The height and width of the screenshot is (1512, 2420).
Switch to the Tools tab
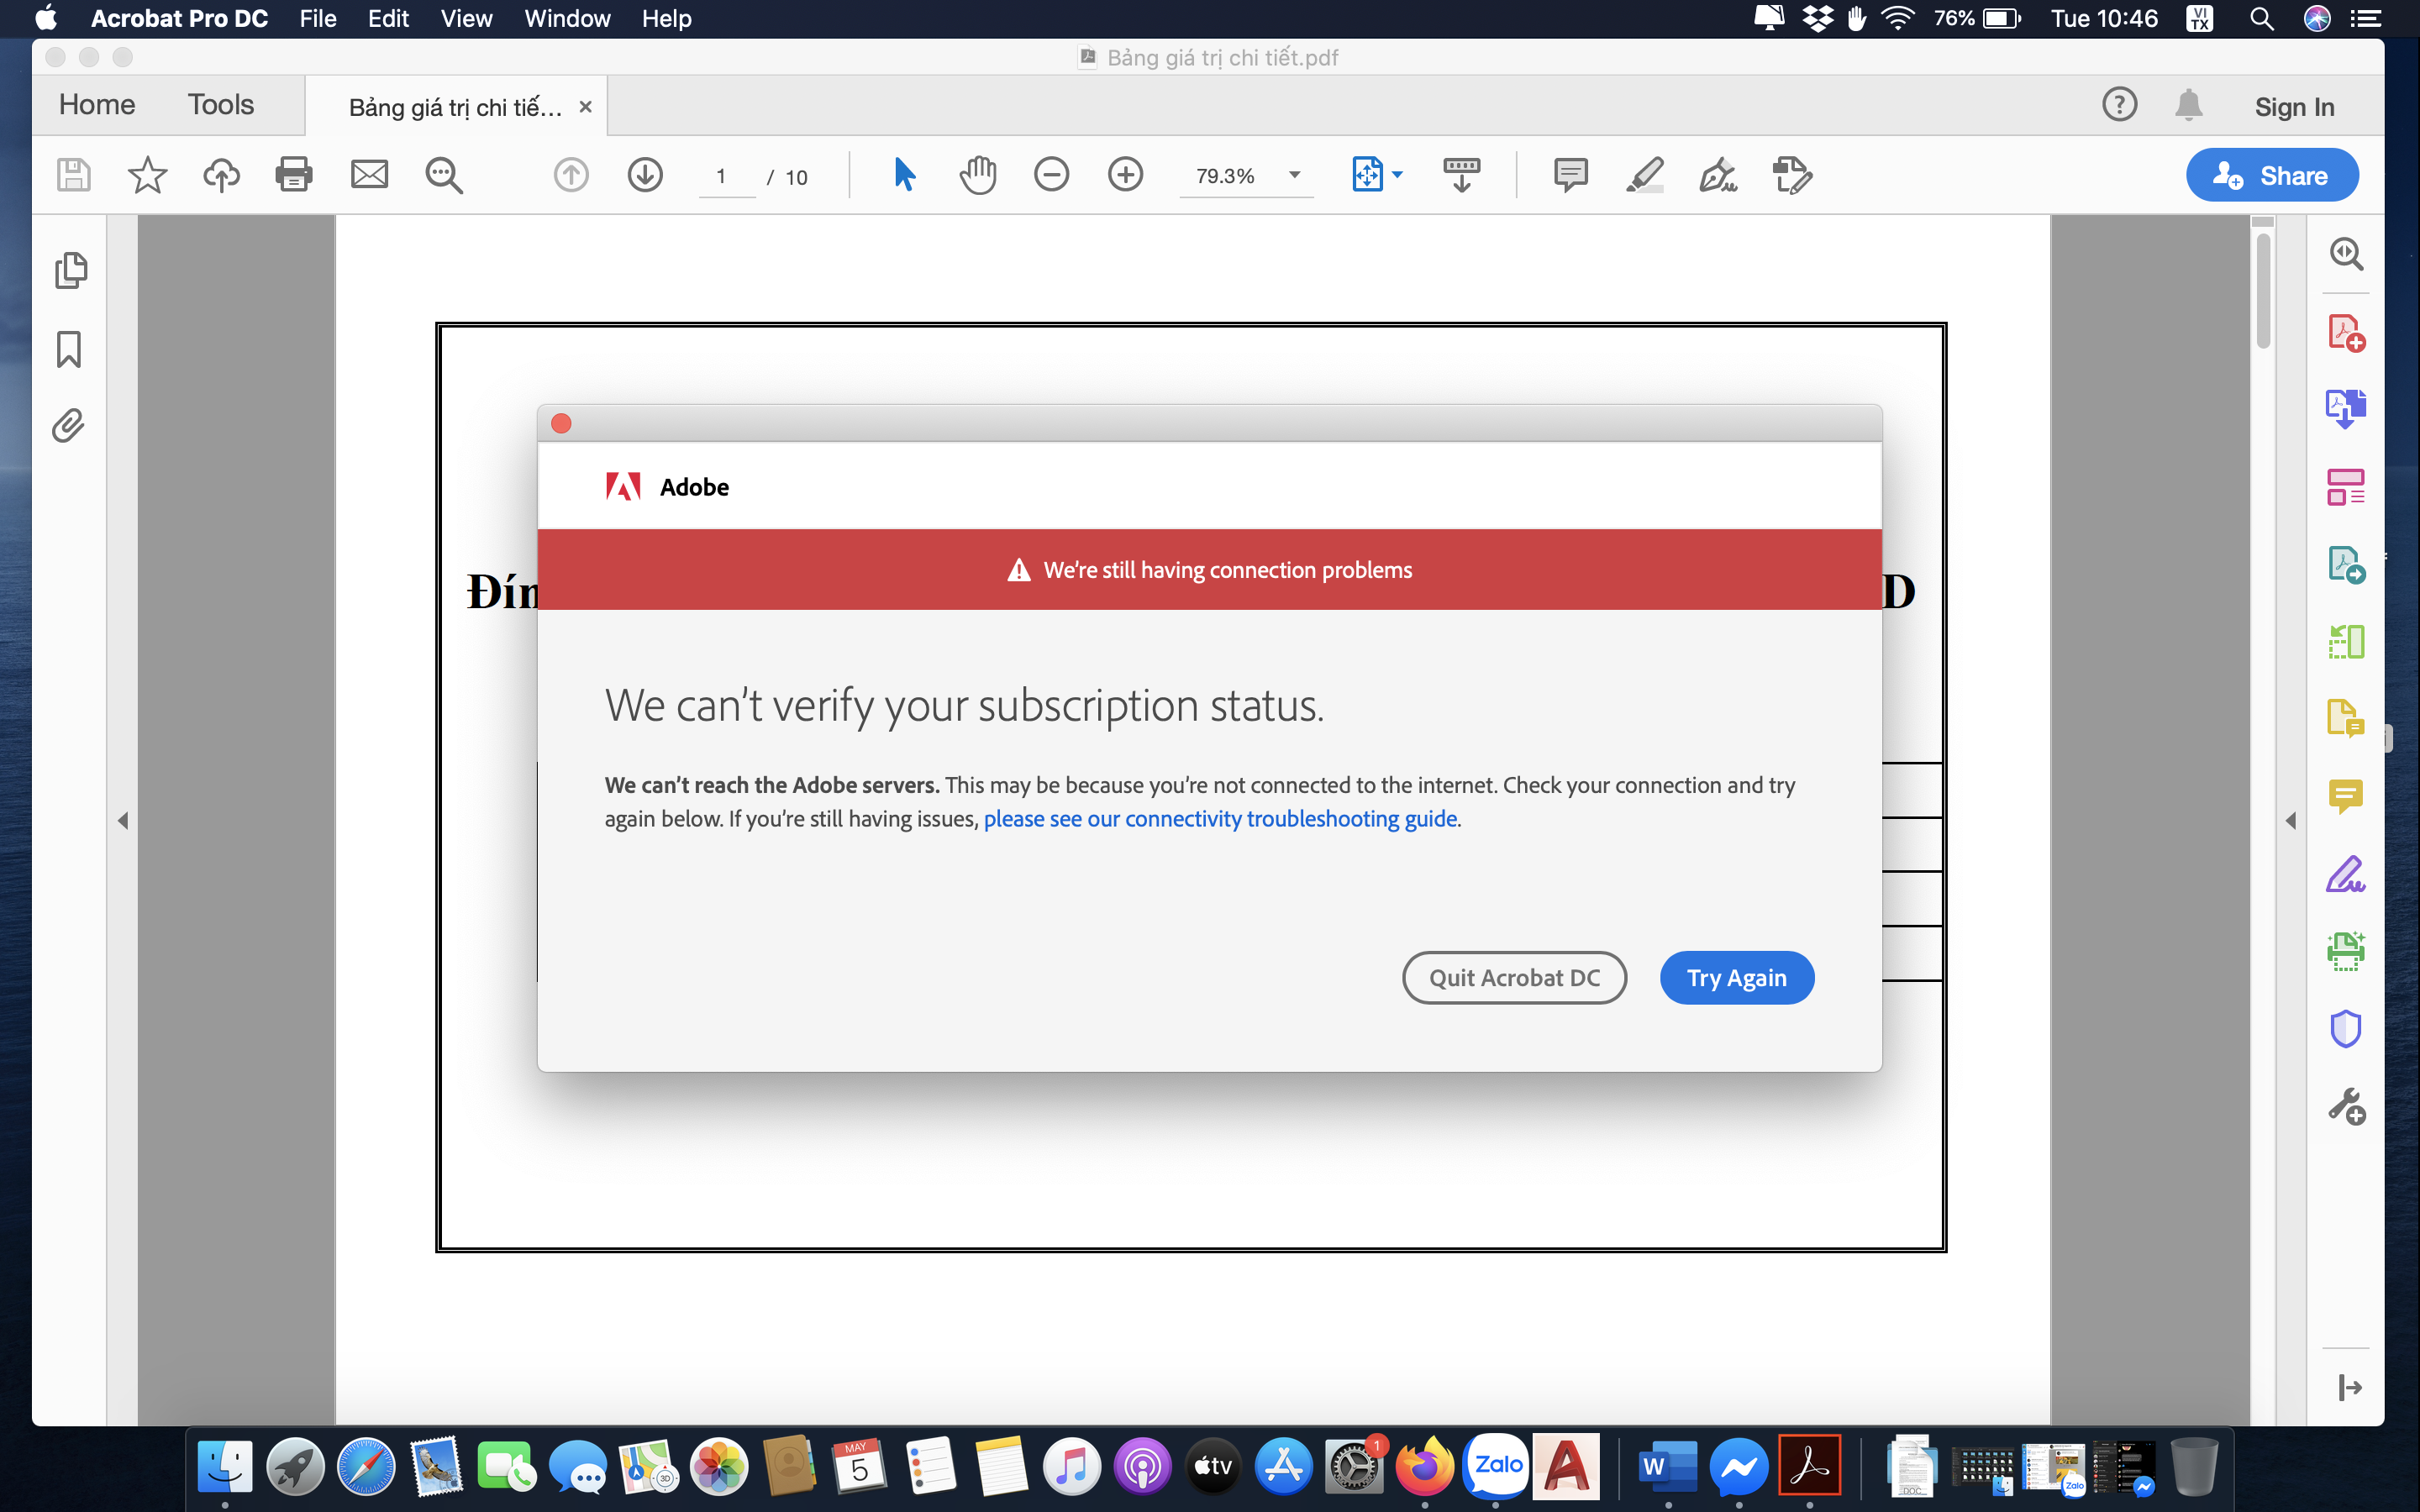click(x=221, y=104)
